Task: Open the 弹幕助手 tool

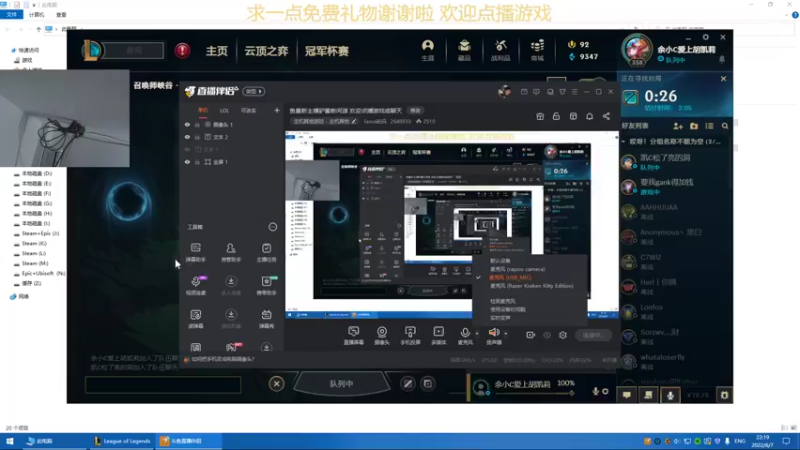Action: tap(195, 252)
